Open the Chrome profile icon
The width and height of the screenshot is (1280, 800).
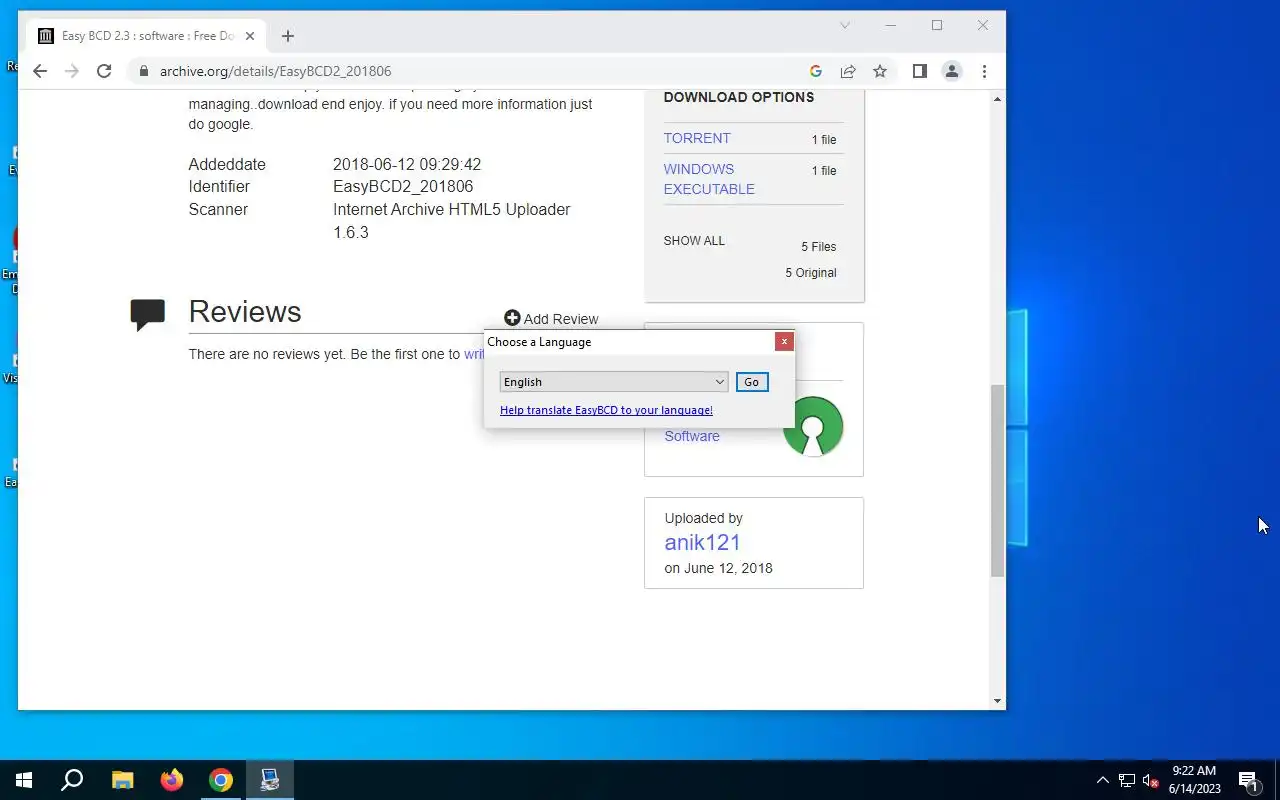pos(952,71)
